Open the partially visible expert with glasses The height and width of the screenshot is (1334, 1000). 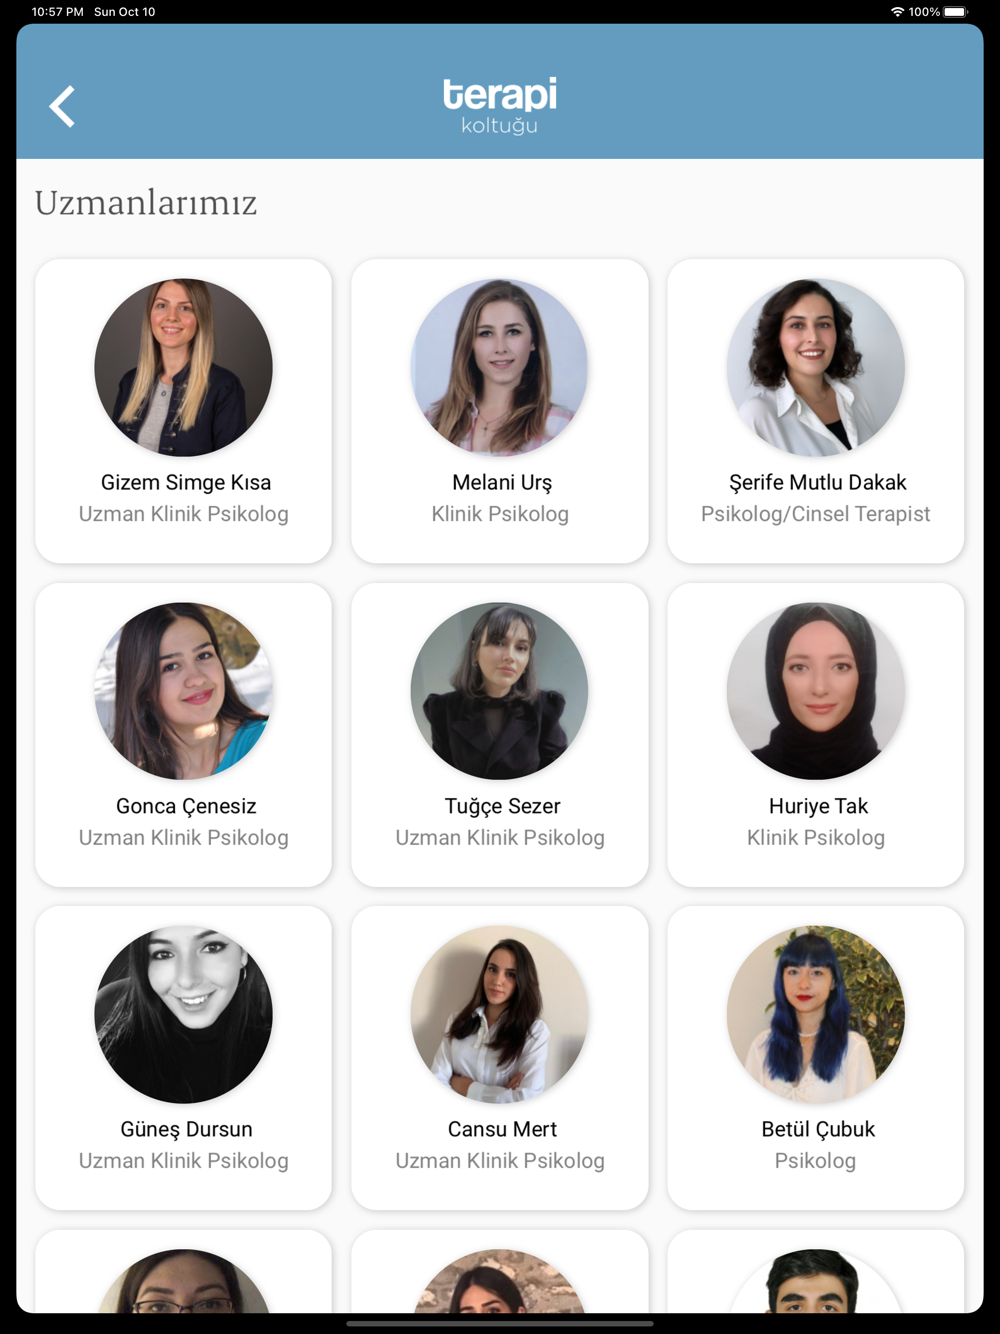click(184, 1280)
